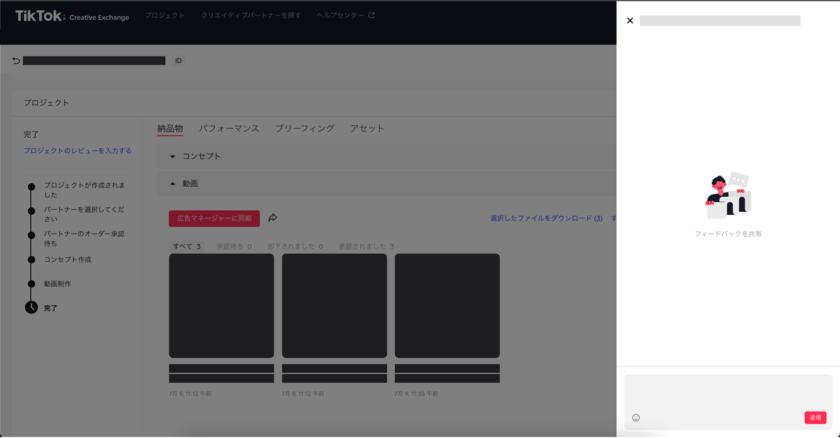Click the share arrow icon beside sync button
840x438 pixels.
click(272, 218)
